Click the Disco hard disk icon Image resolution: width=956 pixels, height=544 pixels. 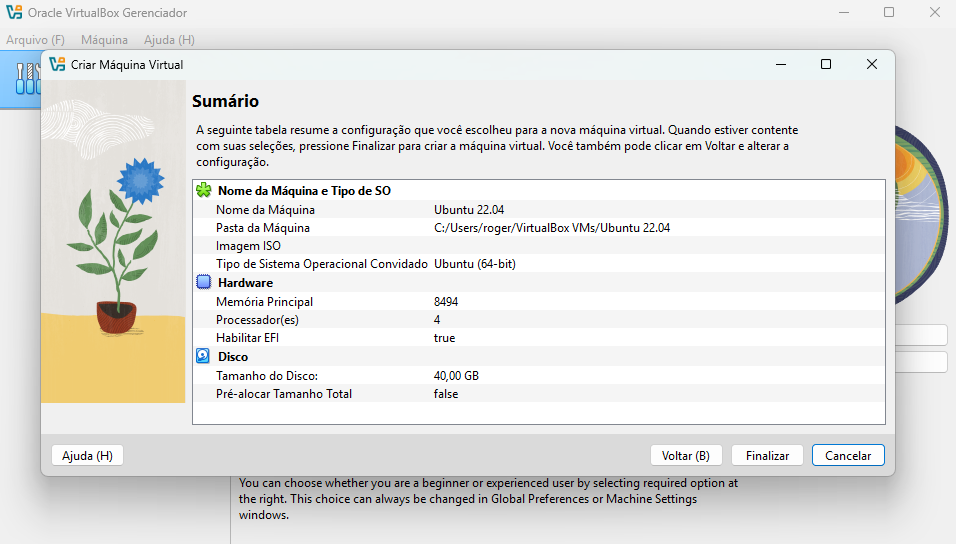click(204, 357)
